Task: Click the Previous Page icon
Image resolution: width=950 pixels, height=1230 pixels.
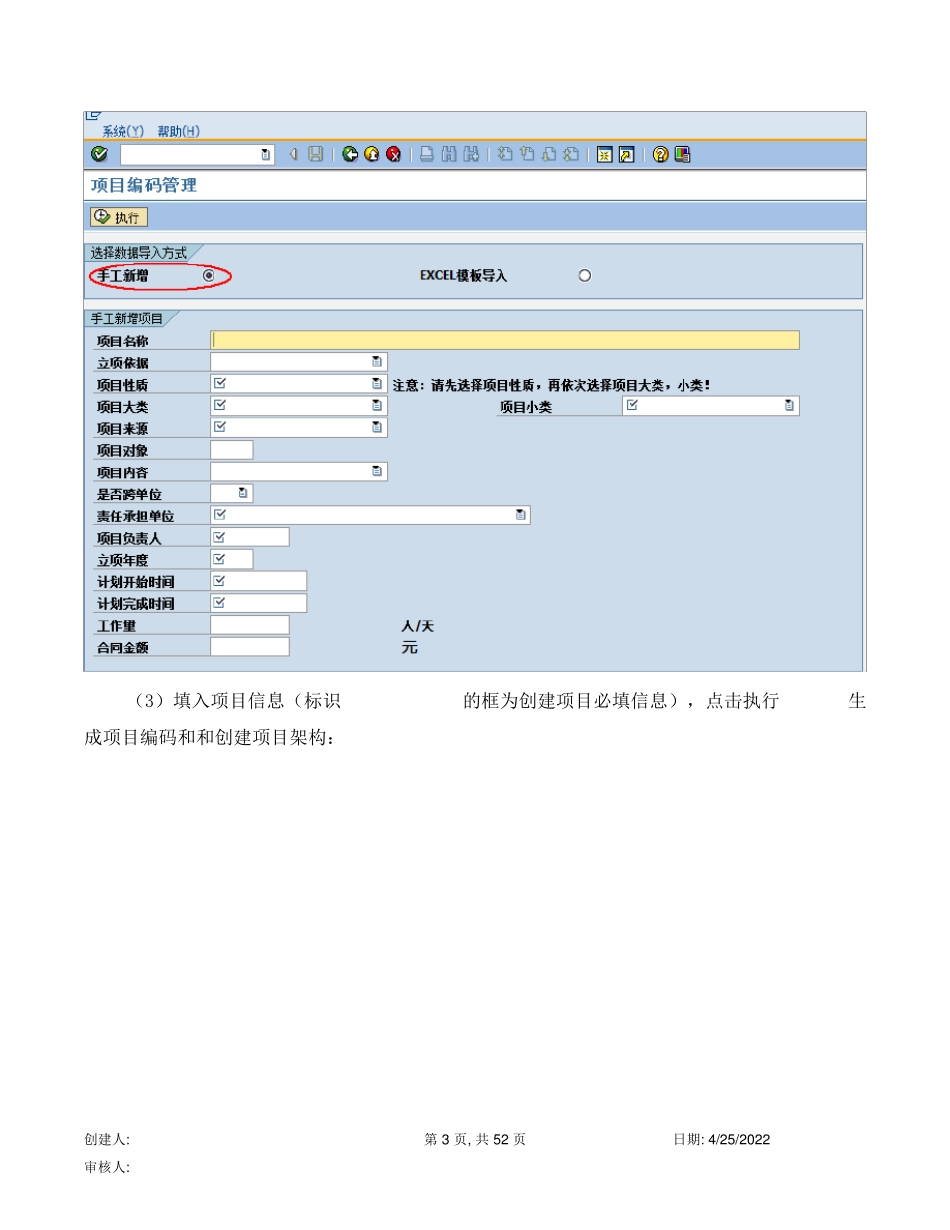Action: pos(527,154)
